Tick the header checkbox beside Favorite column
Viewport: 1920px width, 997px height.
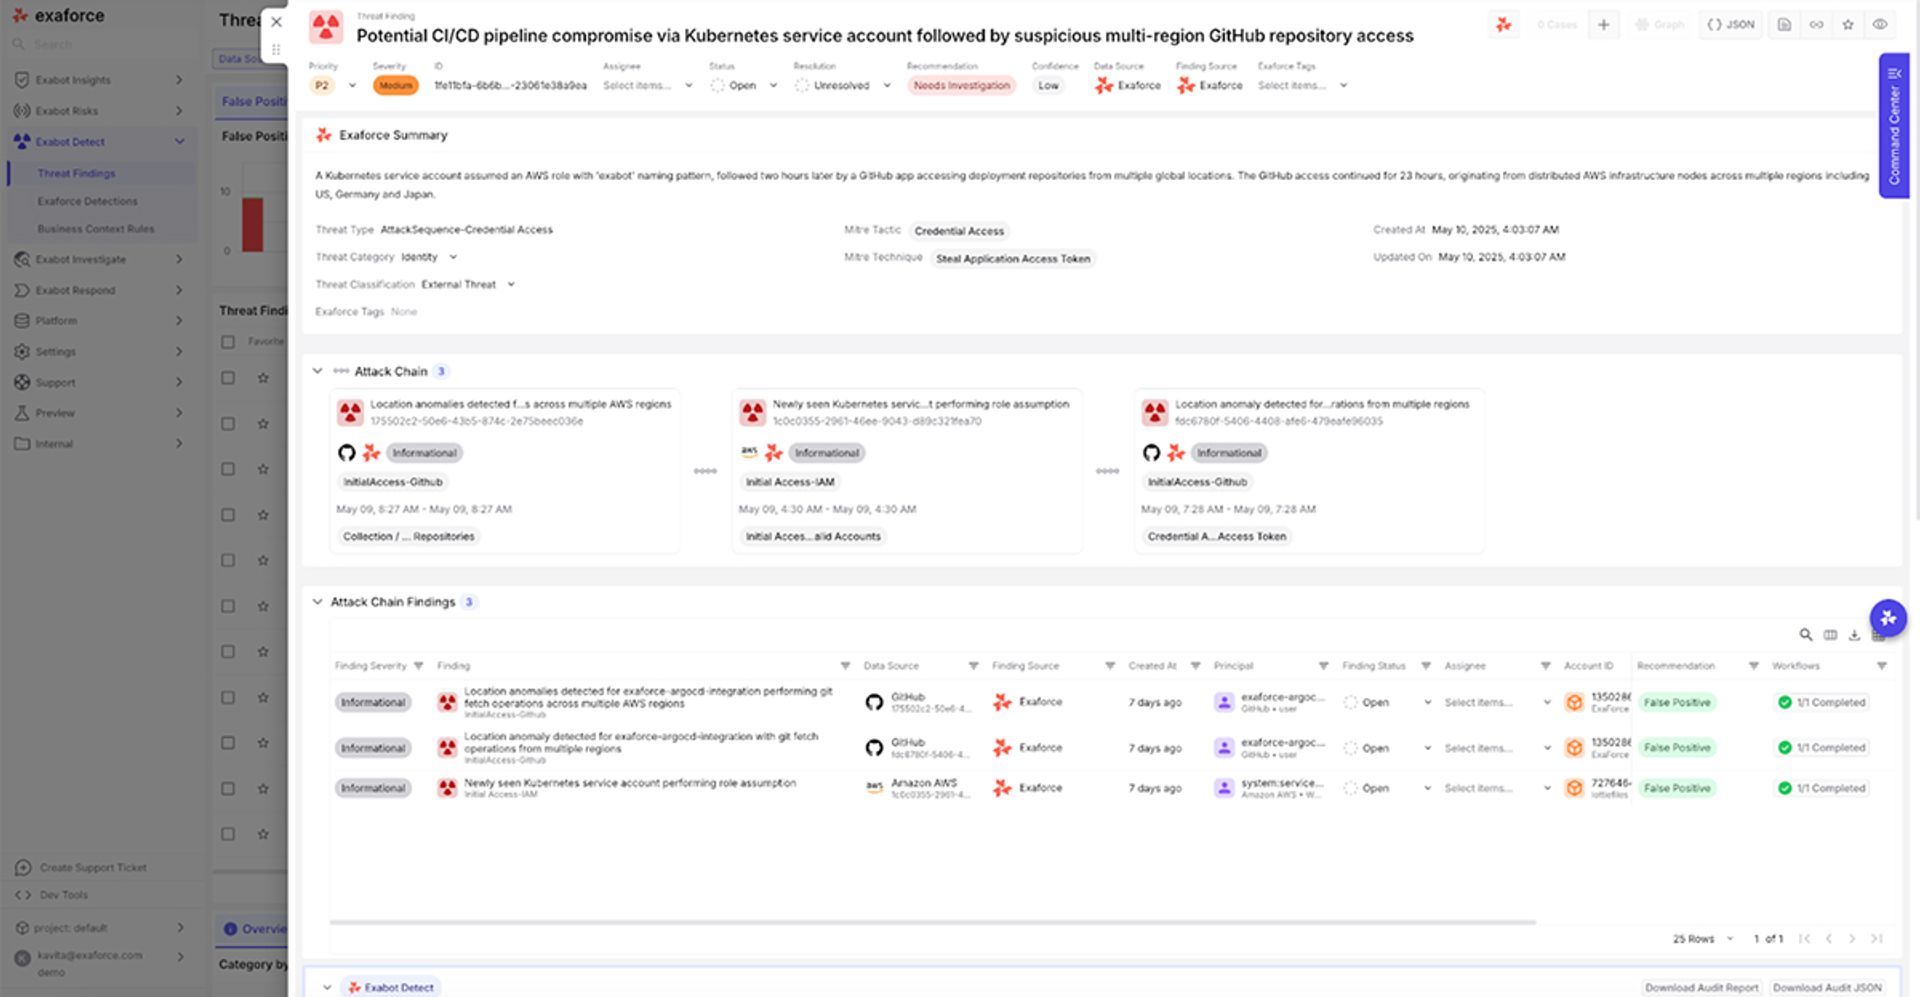click(228, 342)
